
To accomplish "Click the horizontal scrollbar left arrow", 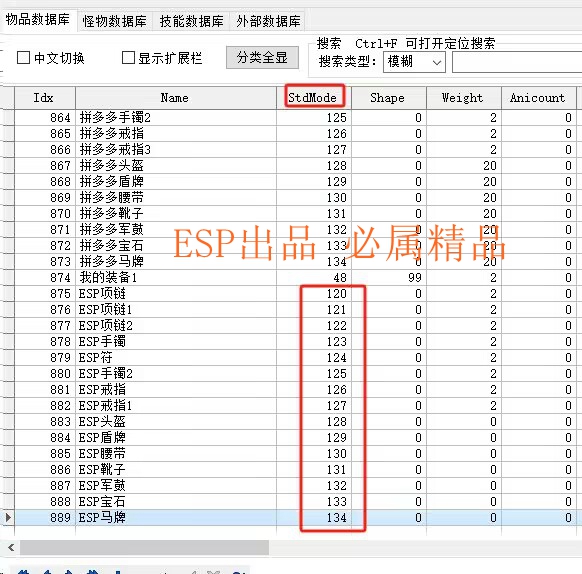I will 10,548.
